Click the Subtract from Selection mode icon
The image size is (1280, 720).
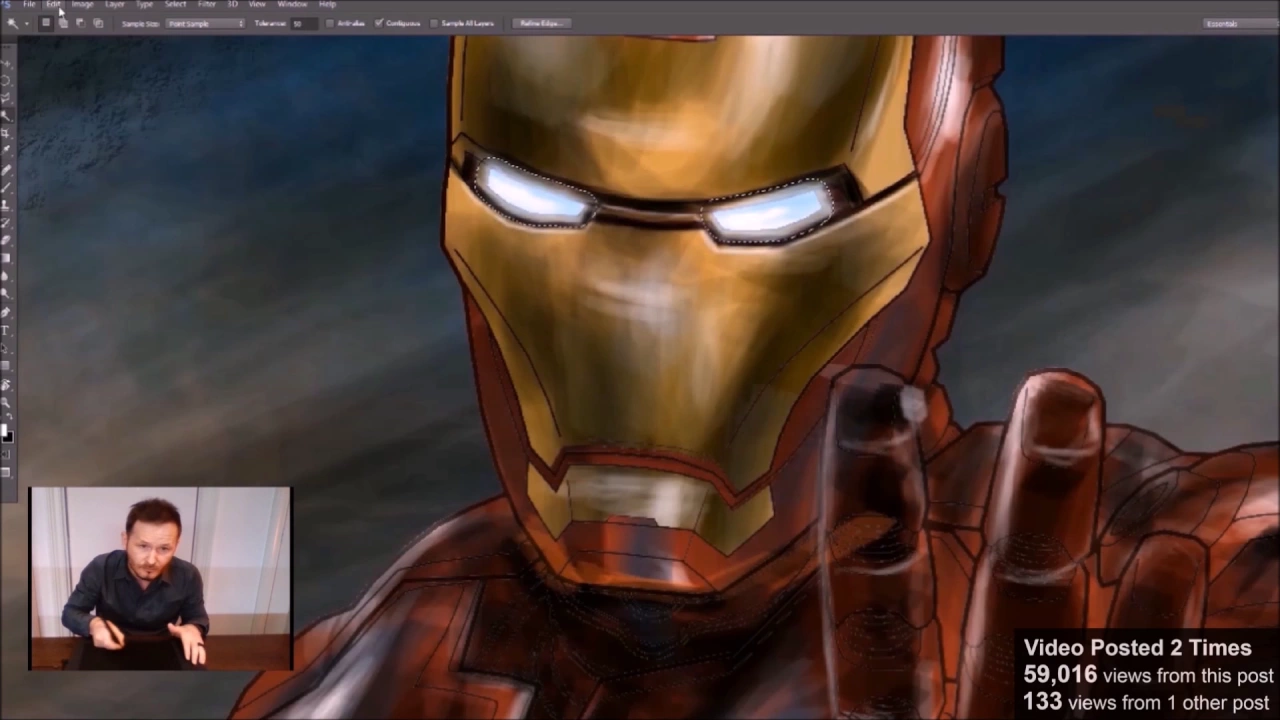80,23
